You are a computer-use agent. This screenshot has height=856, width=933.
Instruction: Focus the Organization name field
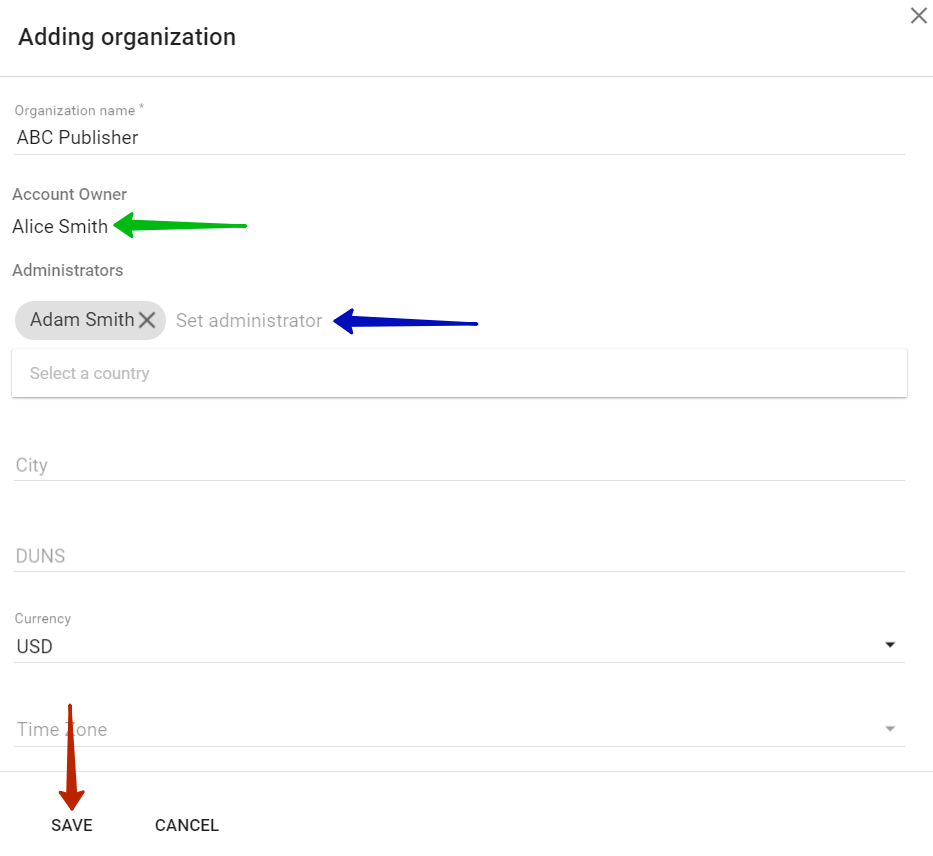[459, 138]
